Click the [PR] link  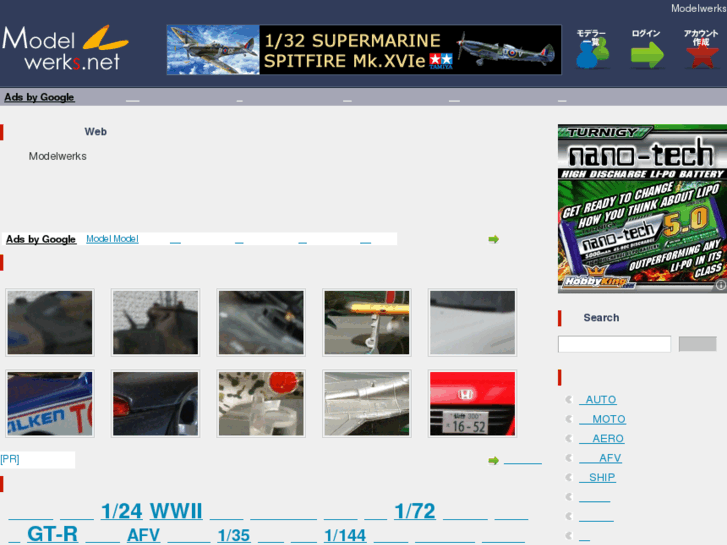click(10, 459)
